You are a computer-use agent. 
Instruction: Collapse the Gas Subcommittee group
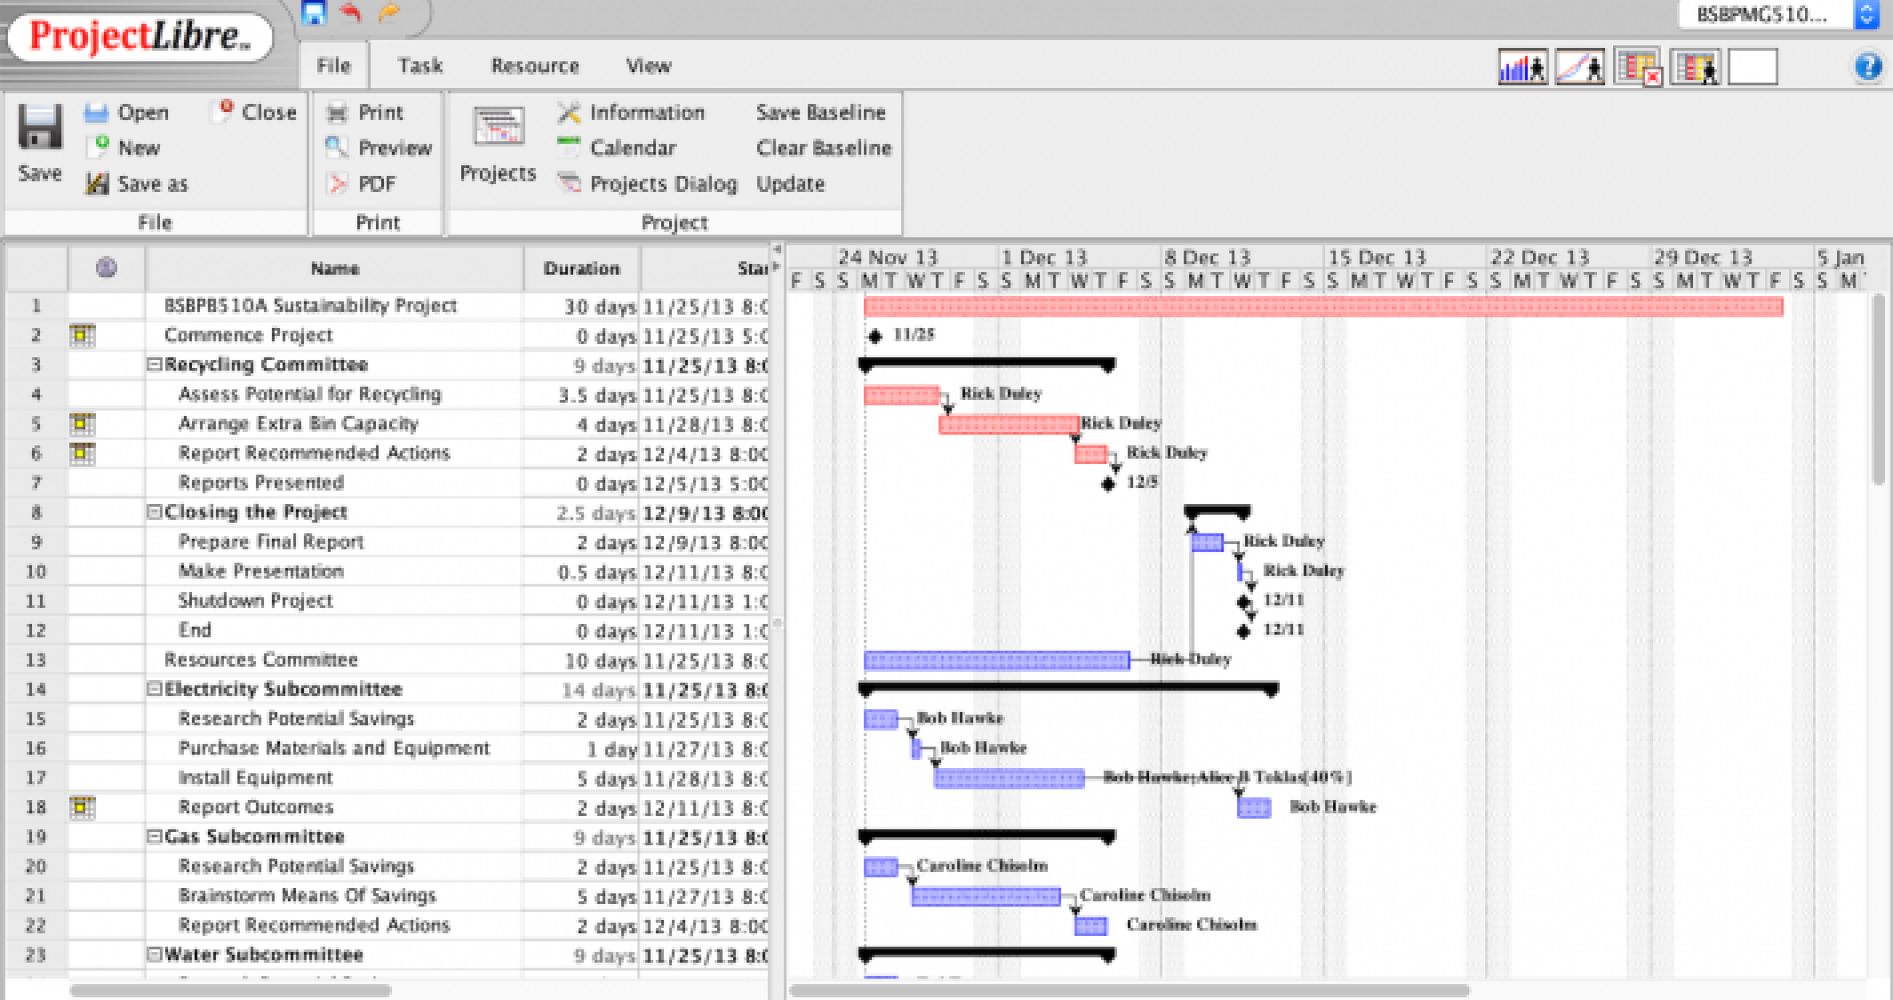[154, 836]
